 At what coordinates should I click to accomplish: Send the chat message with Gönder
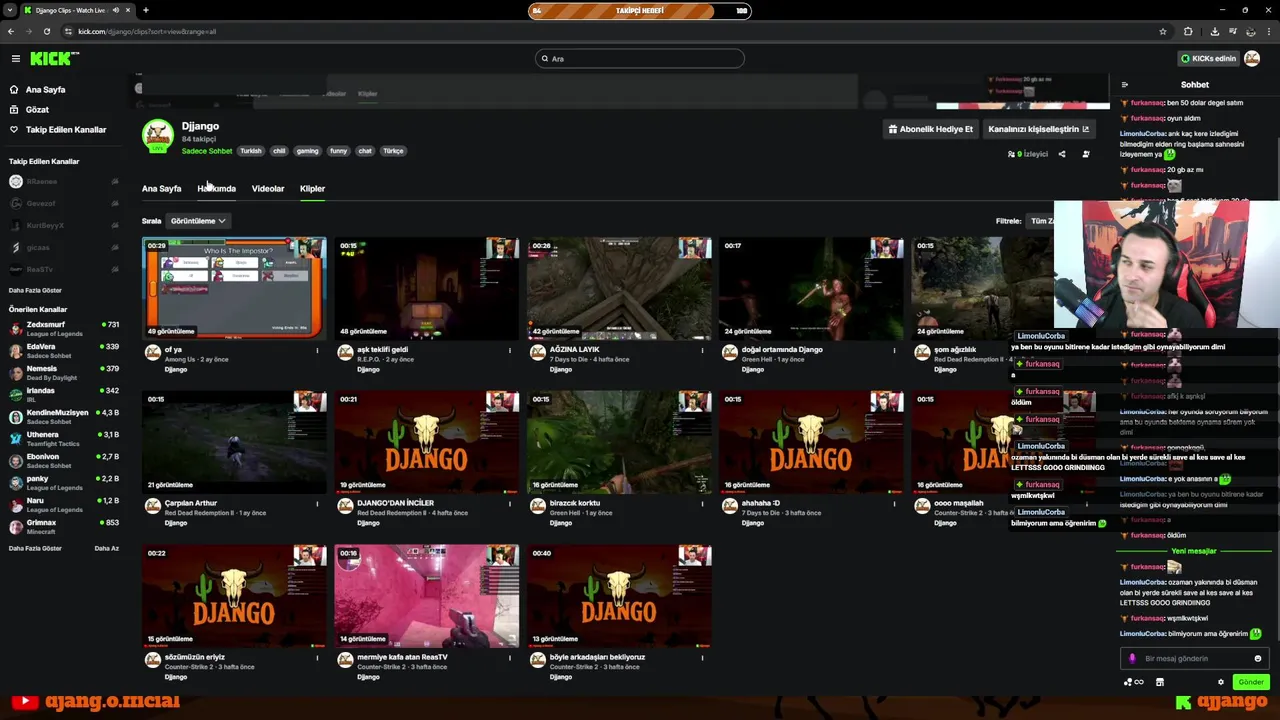coord(1251,682)
